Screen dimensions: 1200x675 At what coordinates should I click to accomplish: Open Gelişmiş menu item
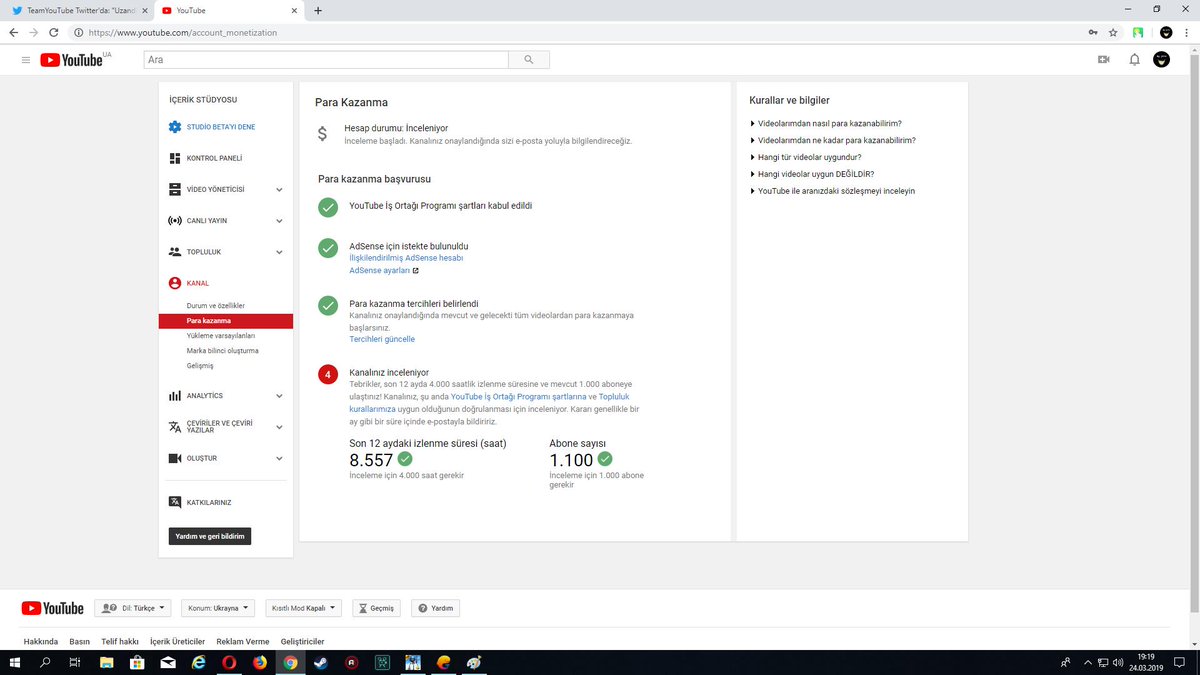coord(200,366)
